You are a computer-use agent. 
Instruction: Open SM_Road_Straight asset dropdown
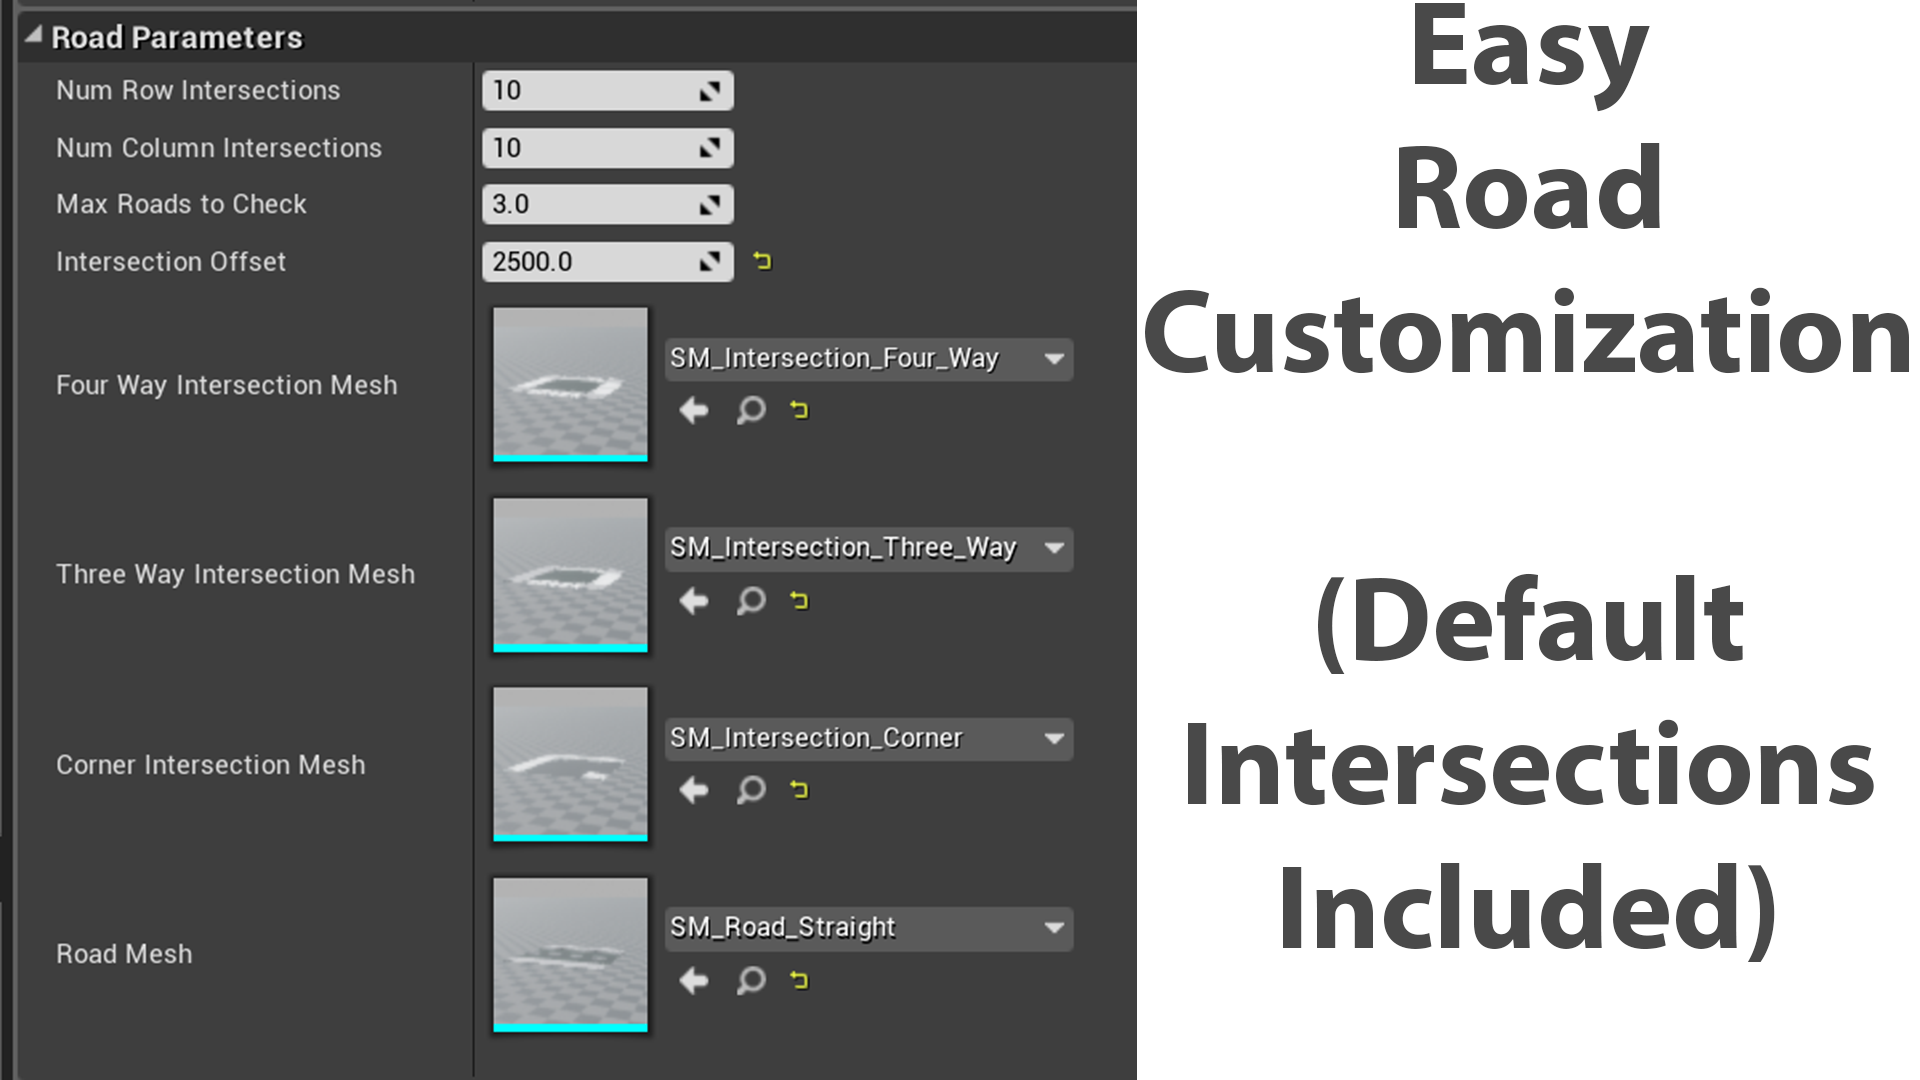point(1053,928)
